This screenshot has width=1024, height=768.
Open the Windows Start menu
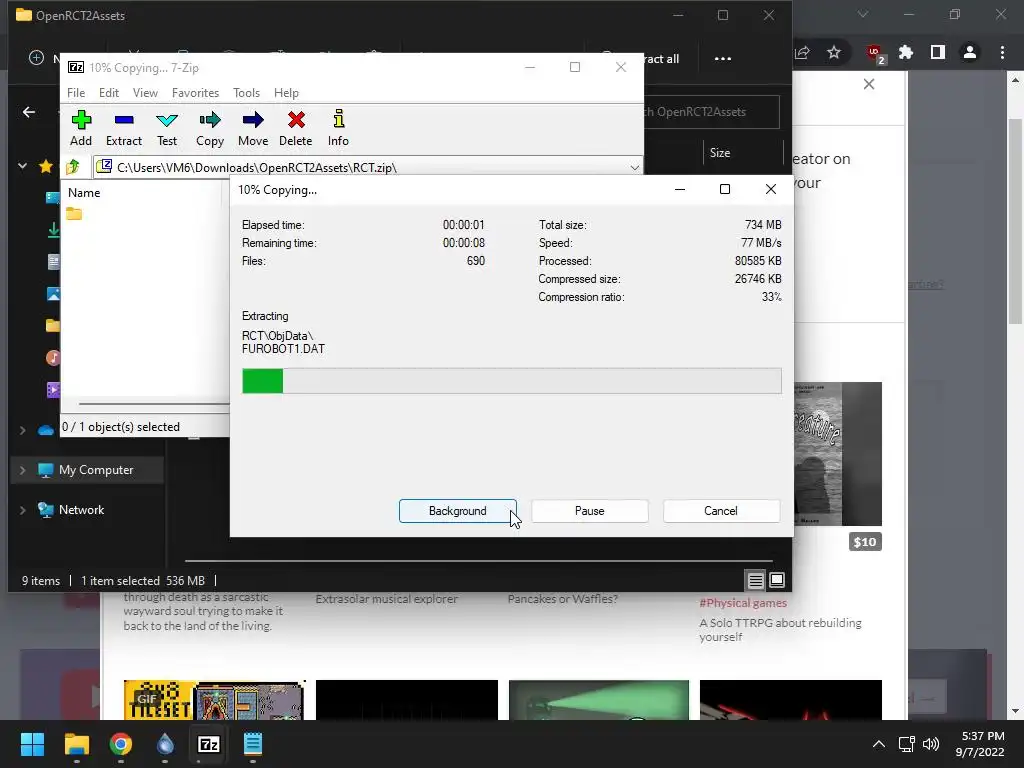click(32, 744)
